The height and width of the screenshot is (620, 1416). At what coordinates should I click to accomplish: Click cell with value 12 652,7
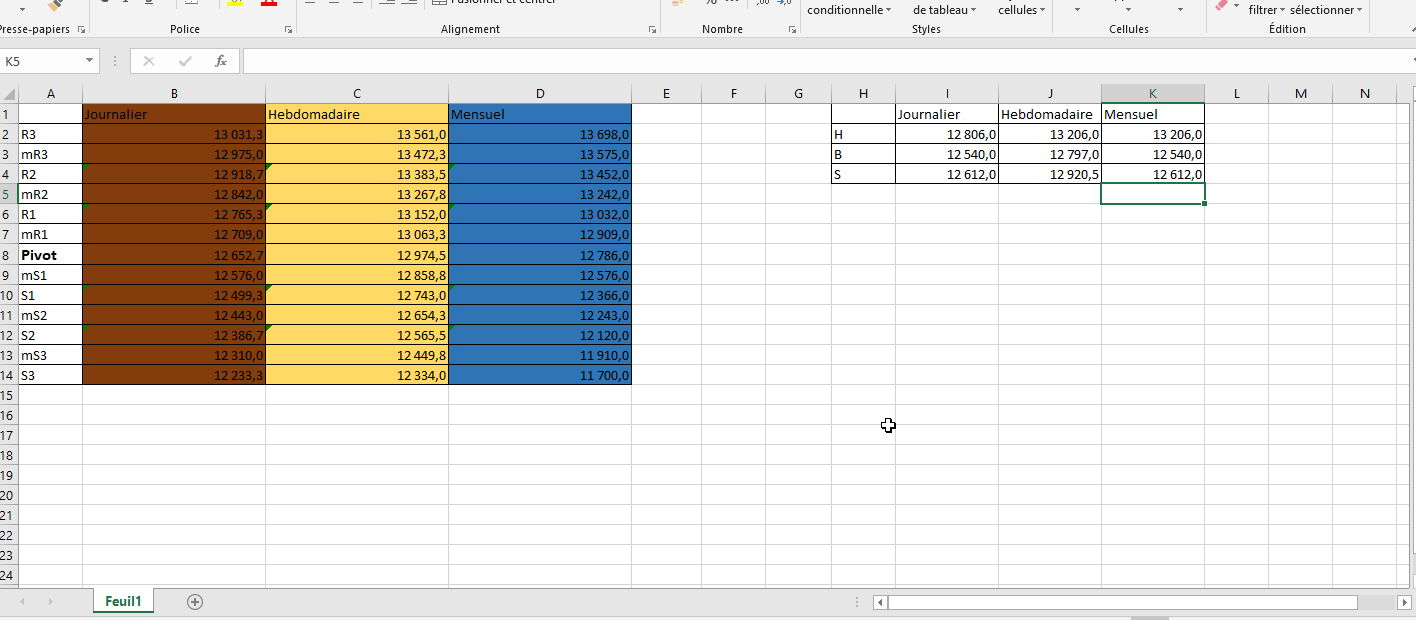pyautogui.click(x=174, y=255)
